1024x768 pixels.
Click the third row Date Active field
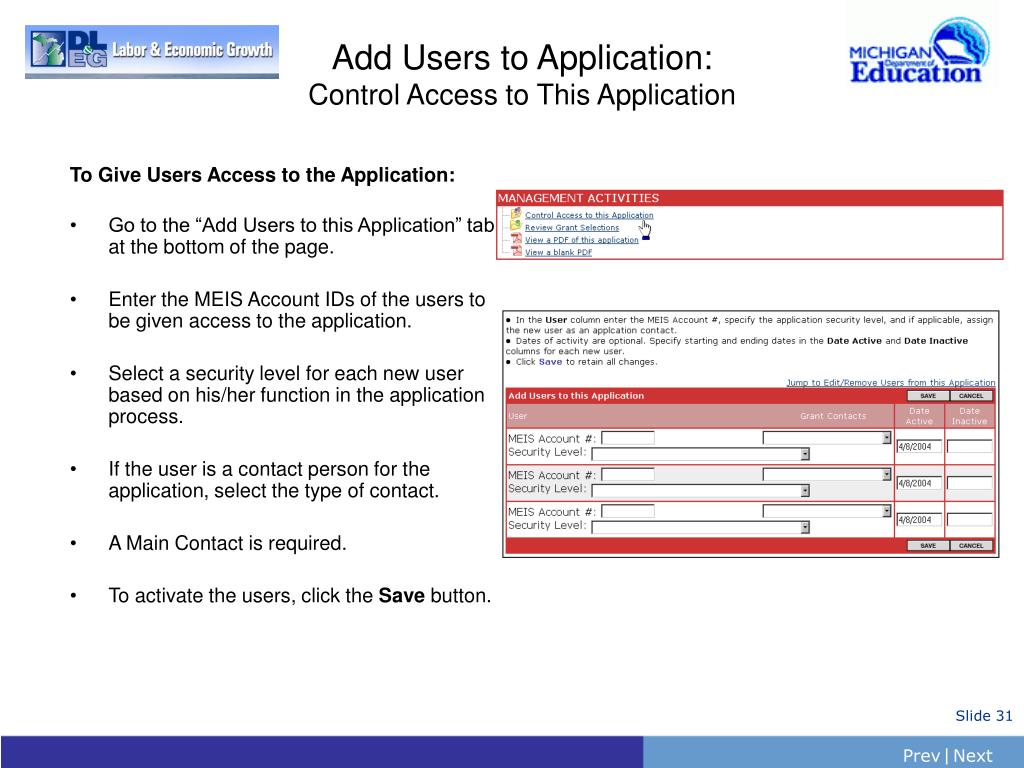pyautogui.click(x=919, y=520)
